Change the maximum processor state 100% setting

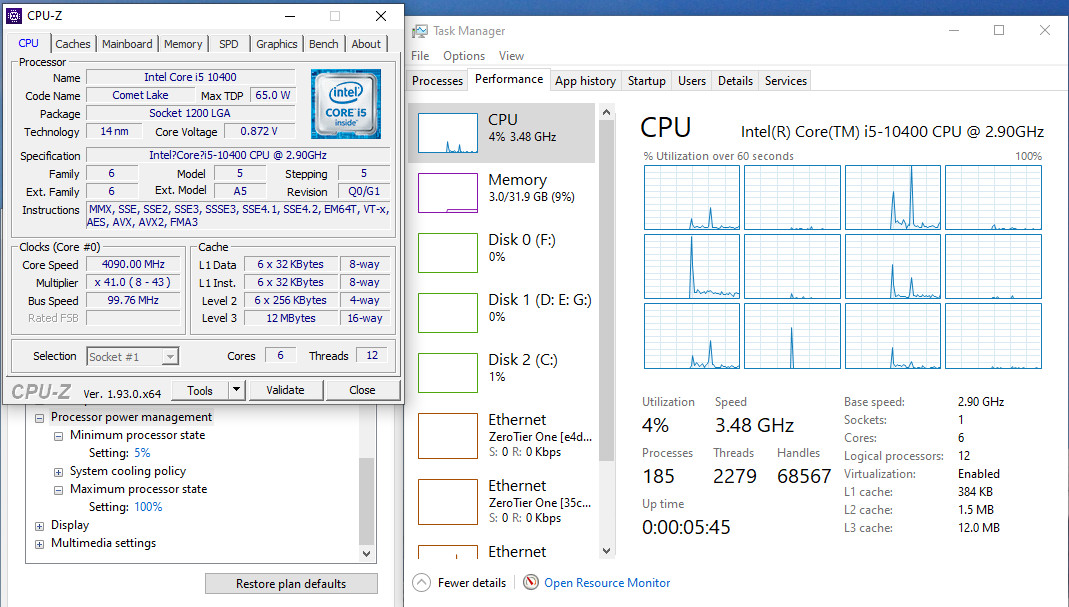pos(148,507)
